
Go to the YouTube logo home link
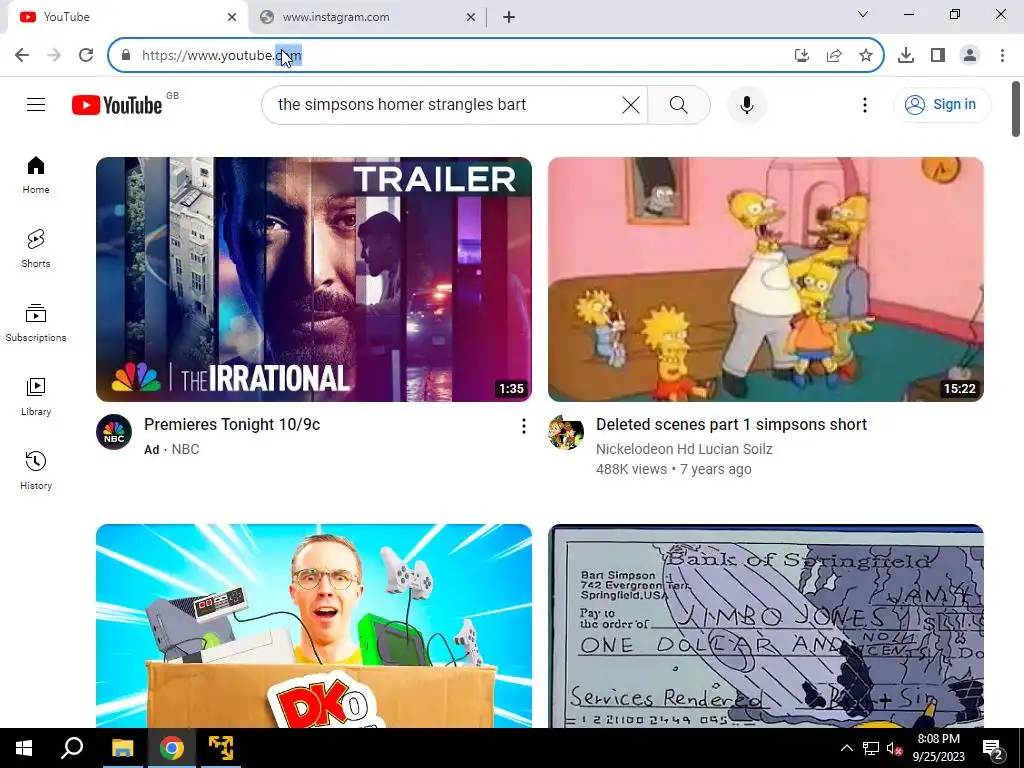(117, 104)
